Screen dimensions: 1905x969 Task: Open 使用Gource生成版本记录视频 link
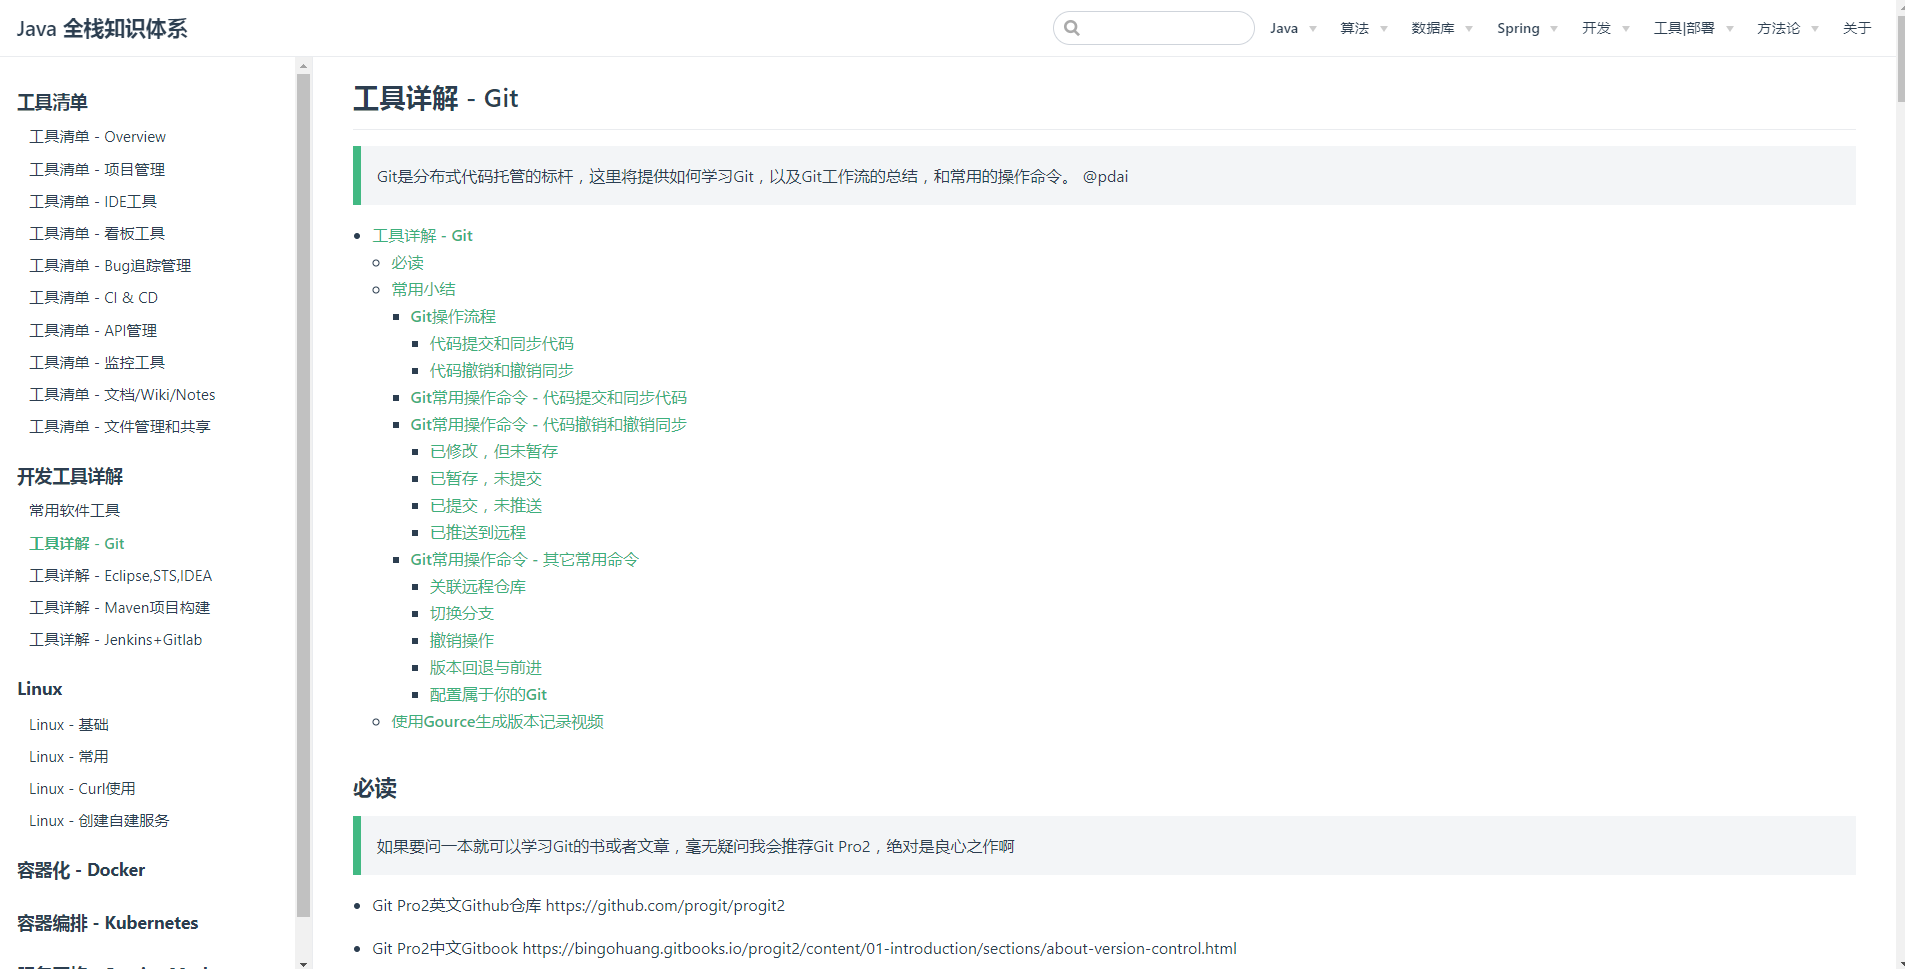pyautogui.click(x=498, y=721)
